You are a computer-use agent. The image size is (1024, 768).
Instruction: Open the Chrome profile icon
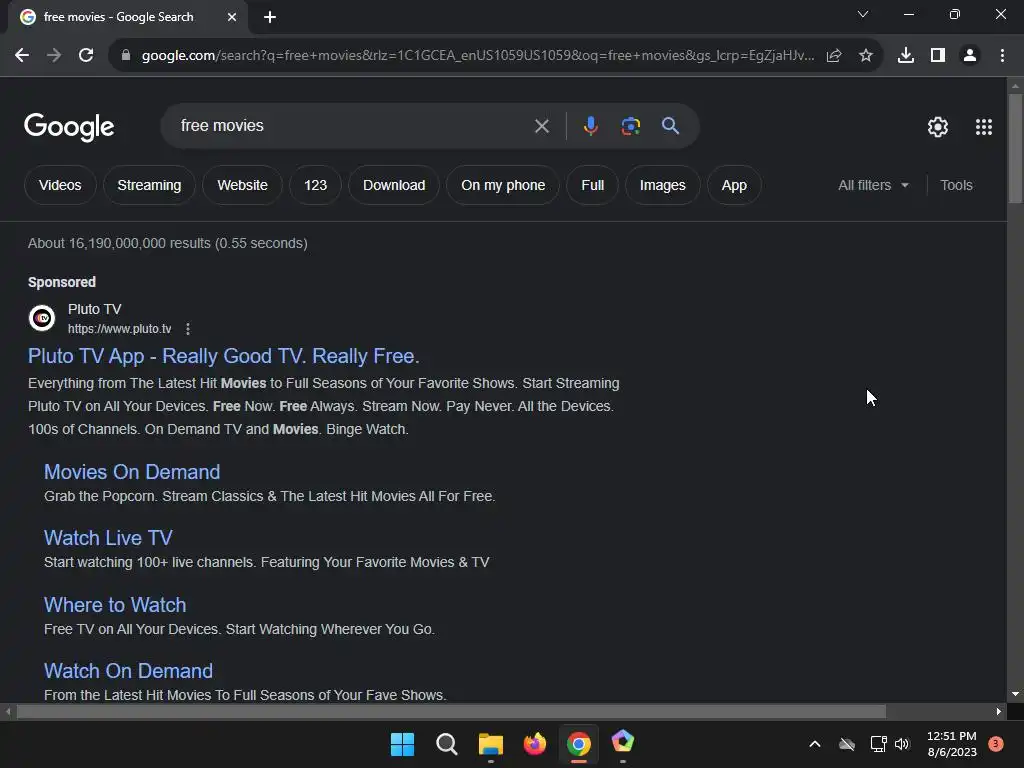point(970,56)
